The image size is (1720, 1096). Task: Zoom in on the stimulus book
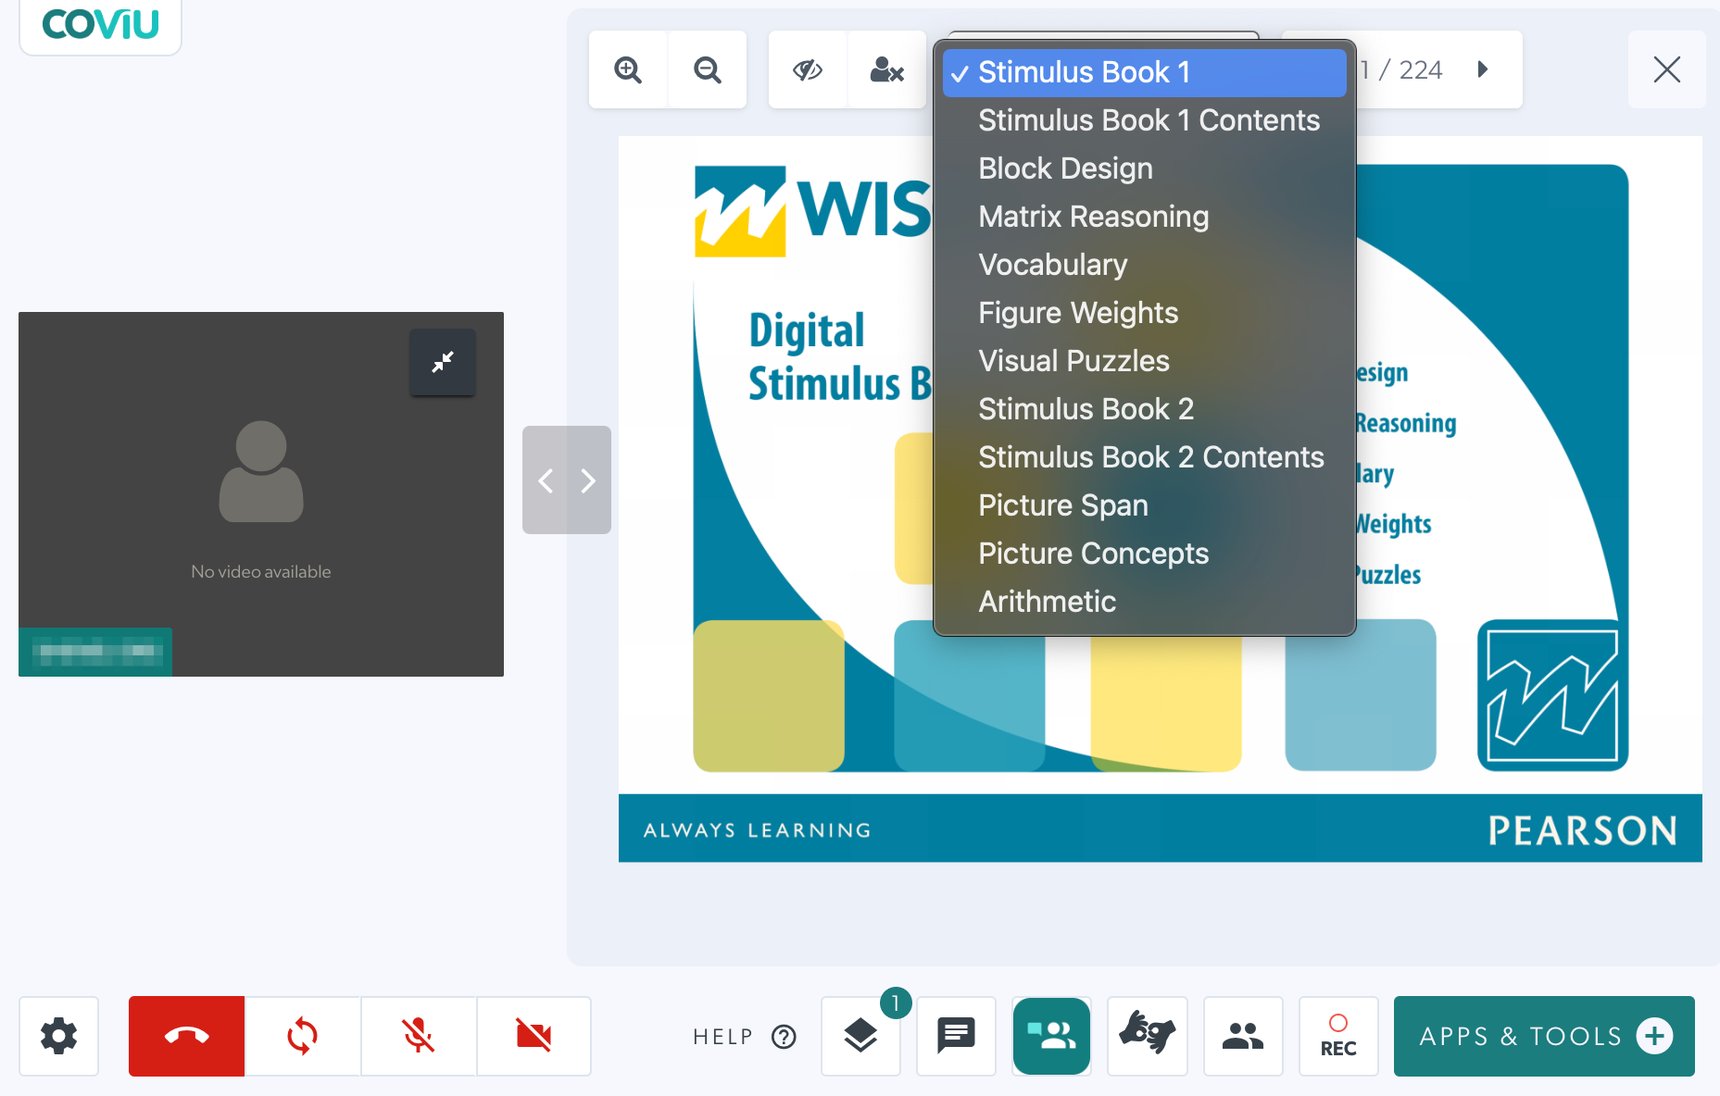coord(628,70)
